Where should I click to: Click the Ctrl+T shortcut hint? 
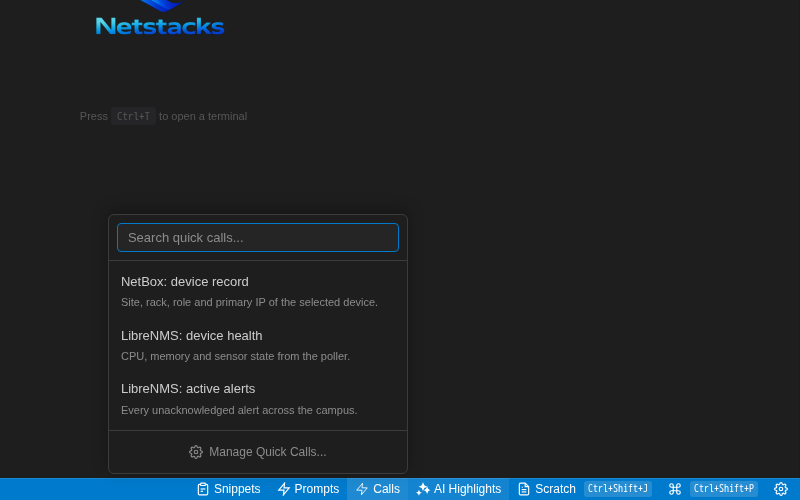133,116
